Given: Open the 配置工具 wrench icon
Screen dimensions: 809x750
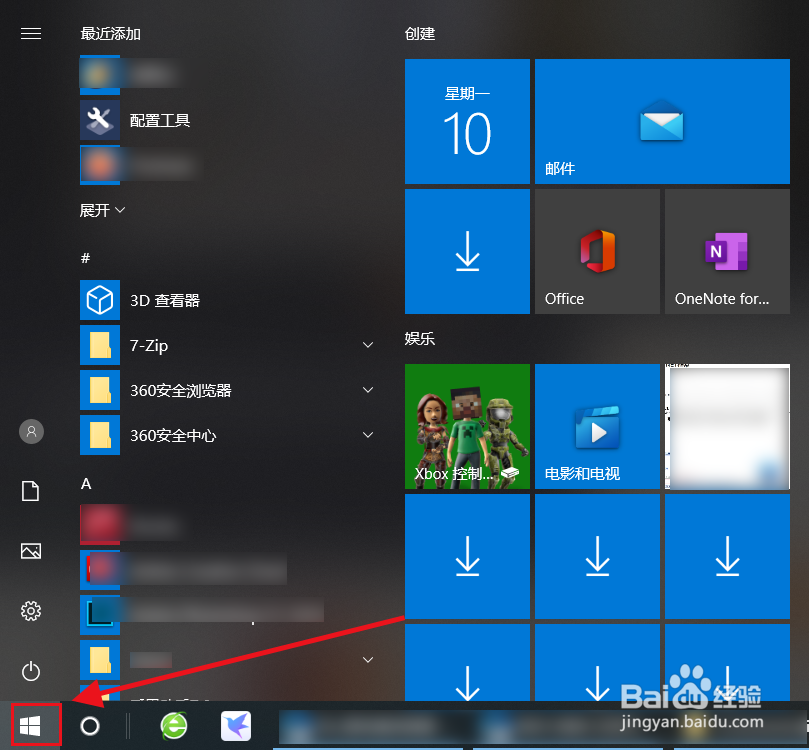Looking at the screenshot, I should 100,120.
